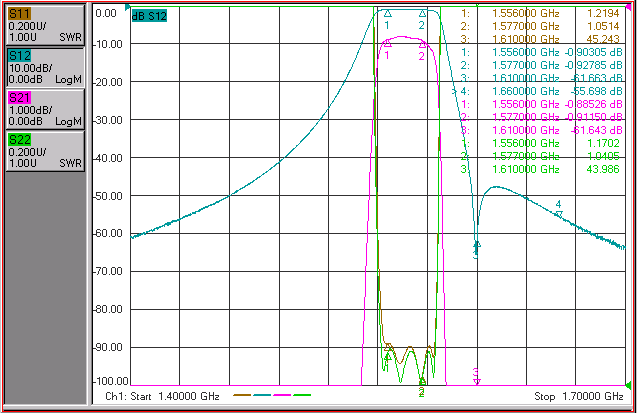Image resolution: width=637 pixels, height=413 pixels.
Task: Select the S12 LogM trace panel
Action: pos(45,67)
